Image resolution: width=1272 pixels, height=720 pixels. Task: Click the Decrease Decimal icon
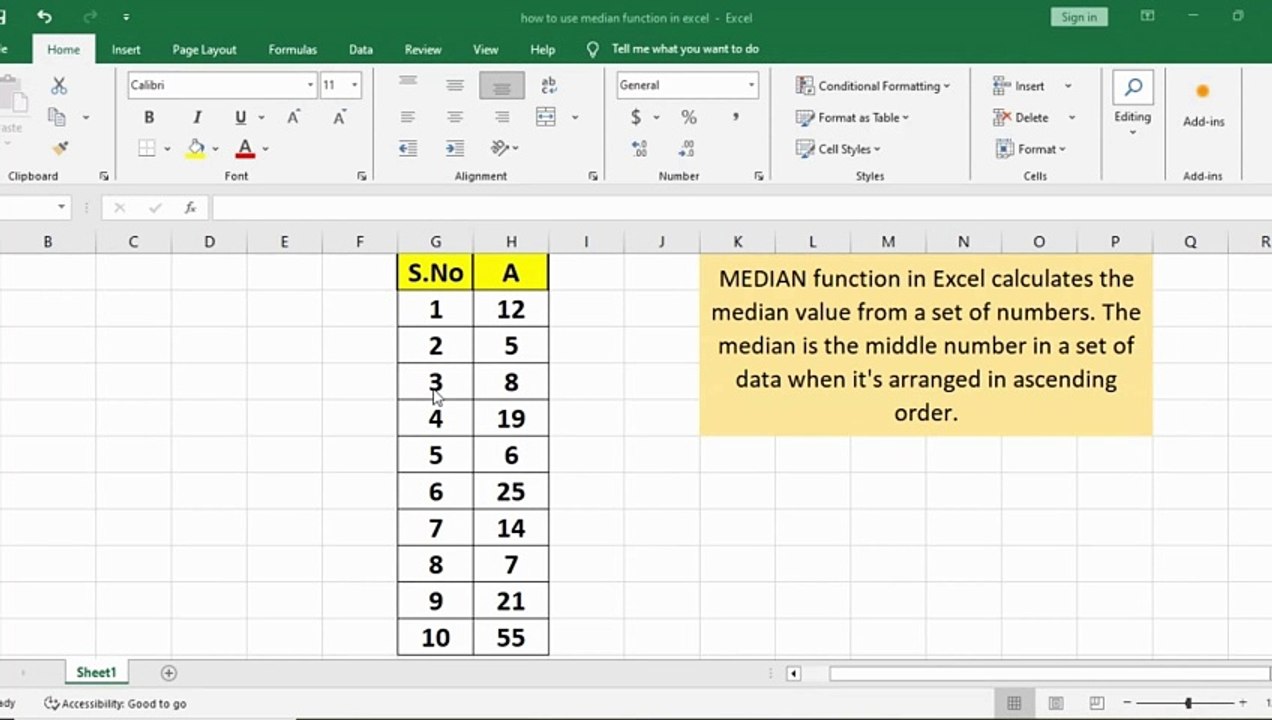(686, 148)
